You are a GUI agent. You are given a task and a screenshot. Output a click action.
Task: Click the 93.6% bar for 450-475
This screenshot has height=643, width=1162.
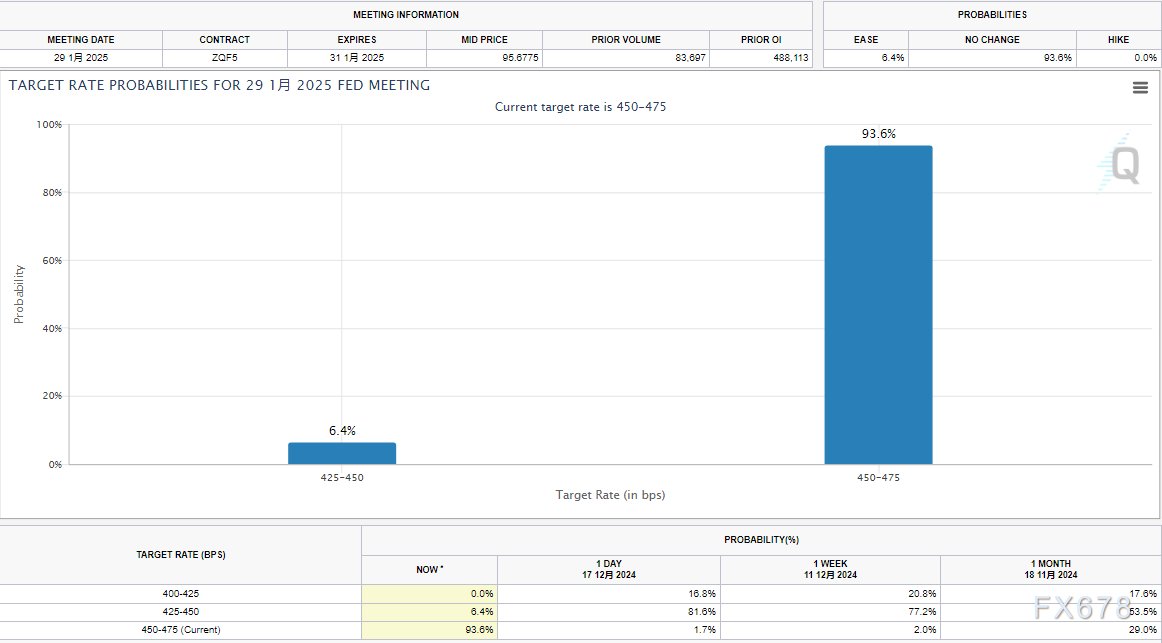click(x=878, y=305)
